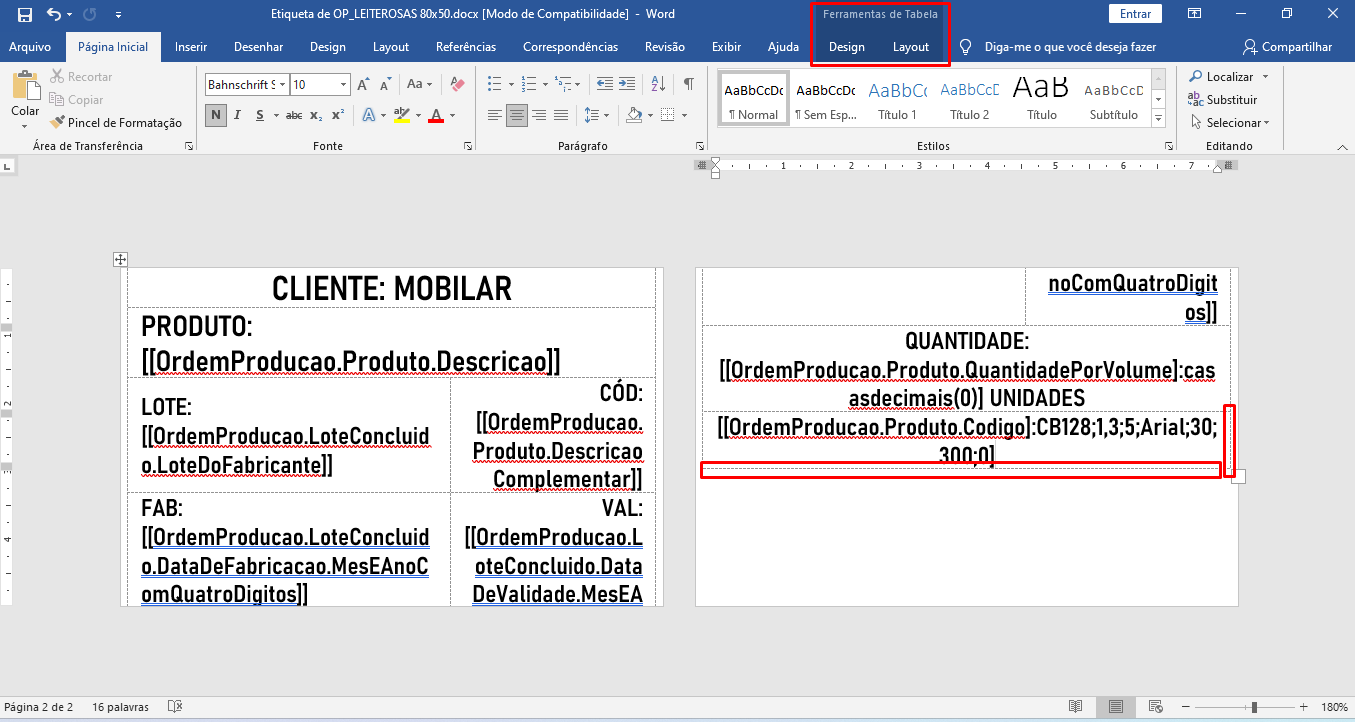Open the font size dropdown
The width and height of the screenshot is (1355, 722).
[344, 85]
